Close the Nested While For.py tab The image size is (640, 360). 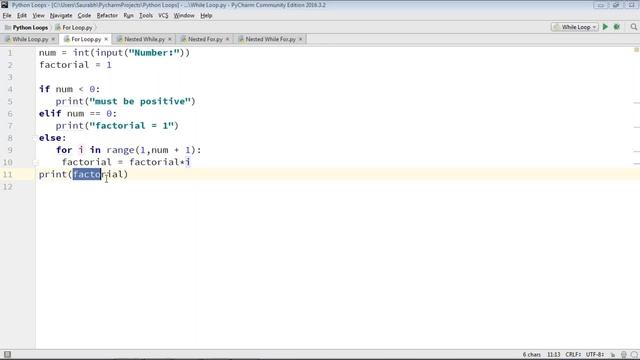pyautogui.click(x=300, y=39)
